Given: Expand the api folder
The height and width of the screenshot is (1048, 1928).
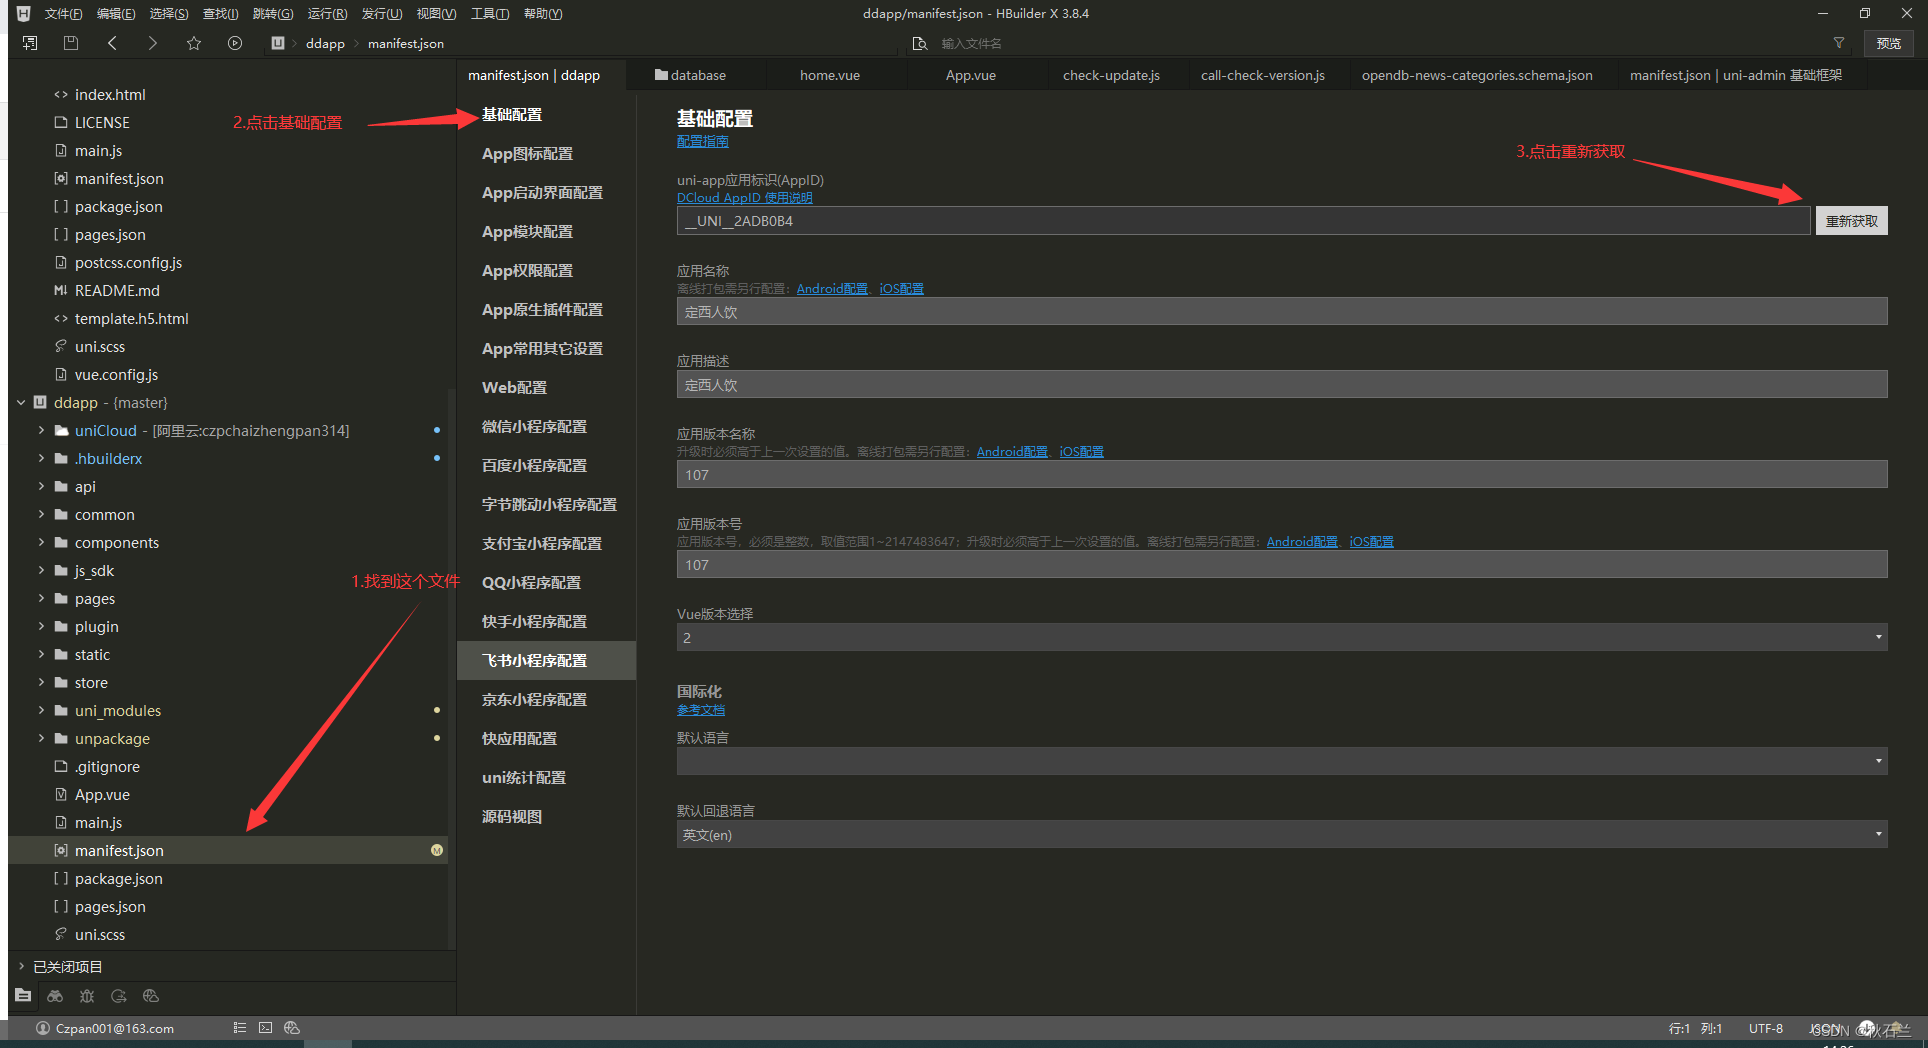Looking at the screenshot, I should click(x=41, y=486).
